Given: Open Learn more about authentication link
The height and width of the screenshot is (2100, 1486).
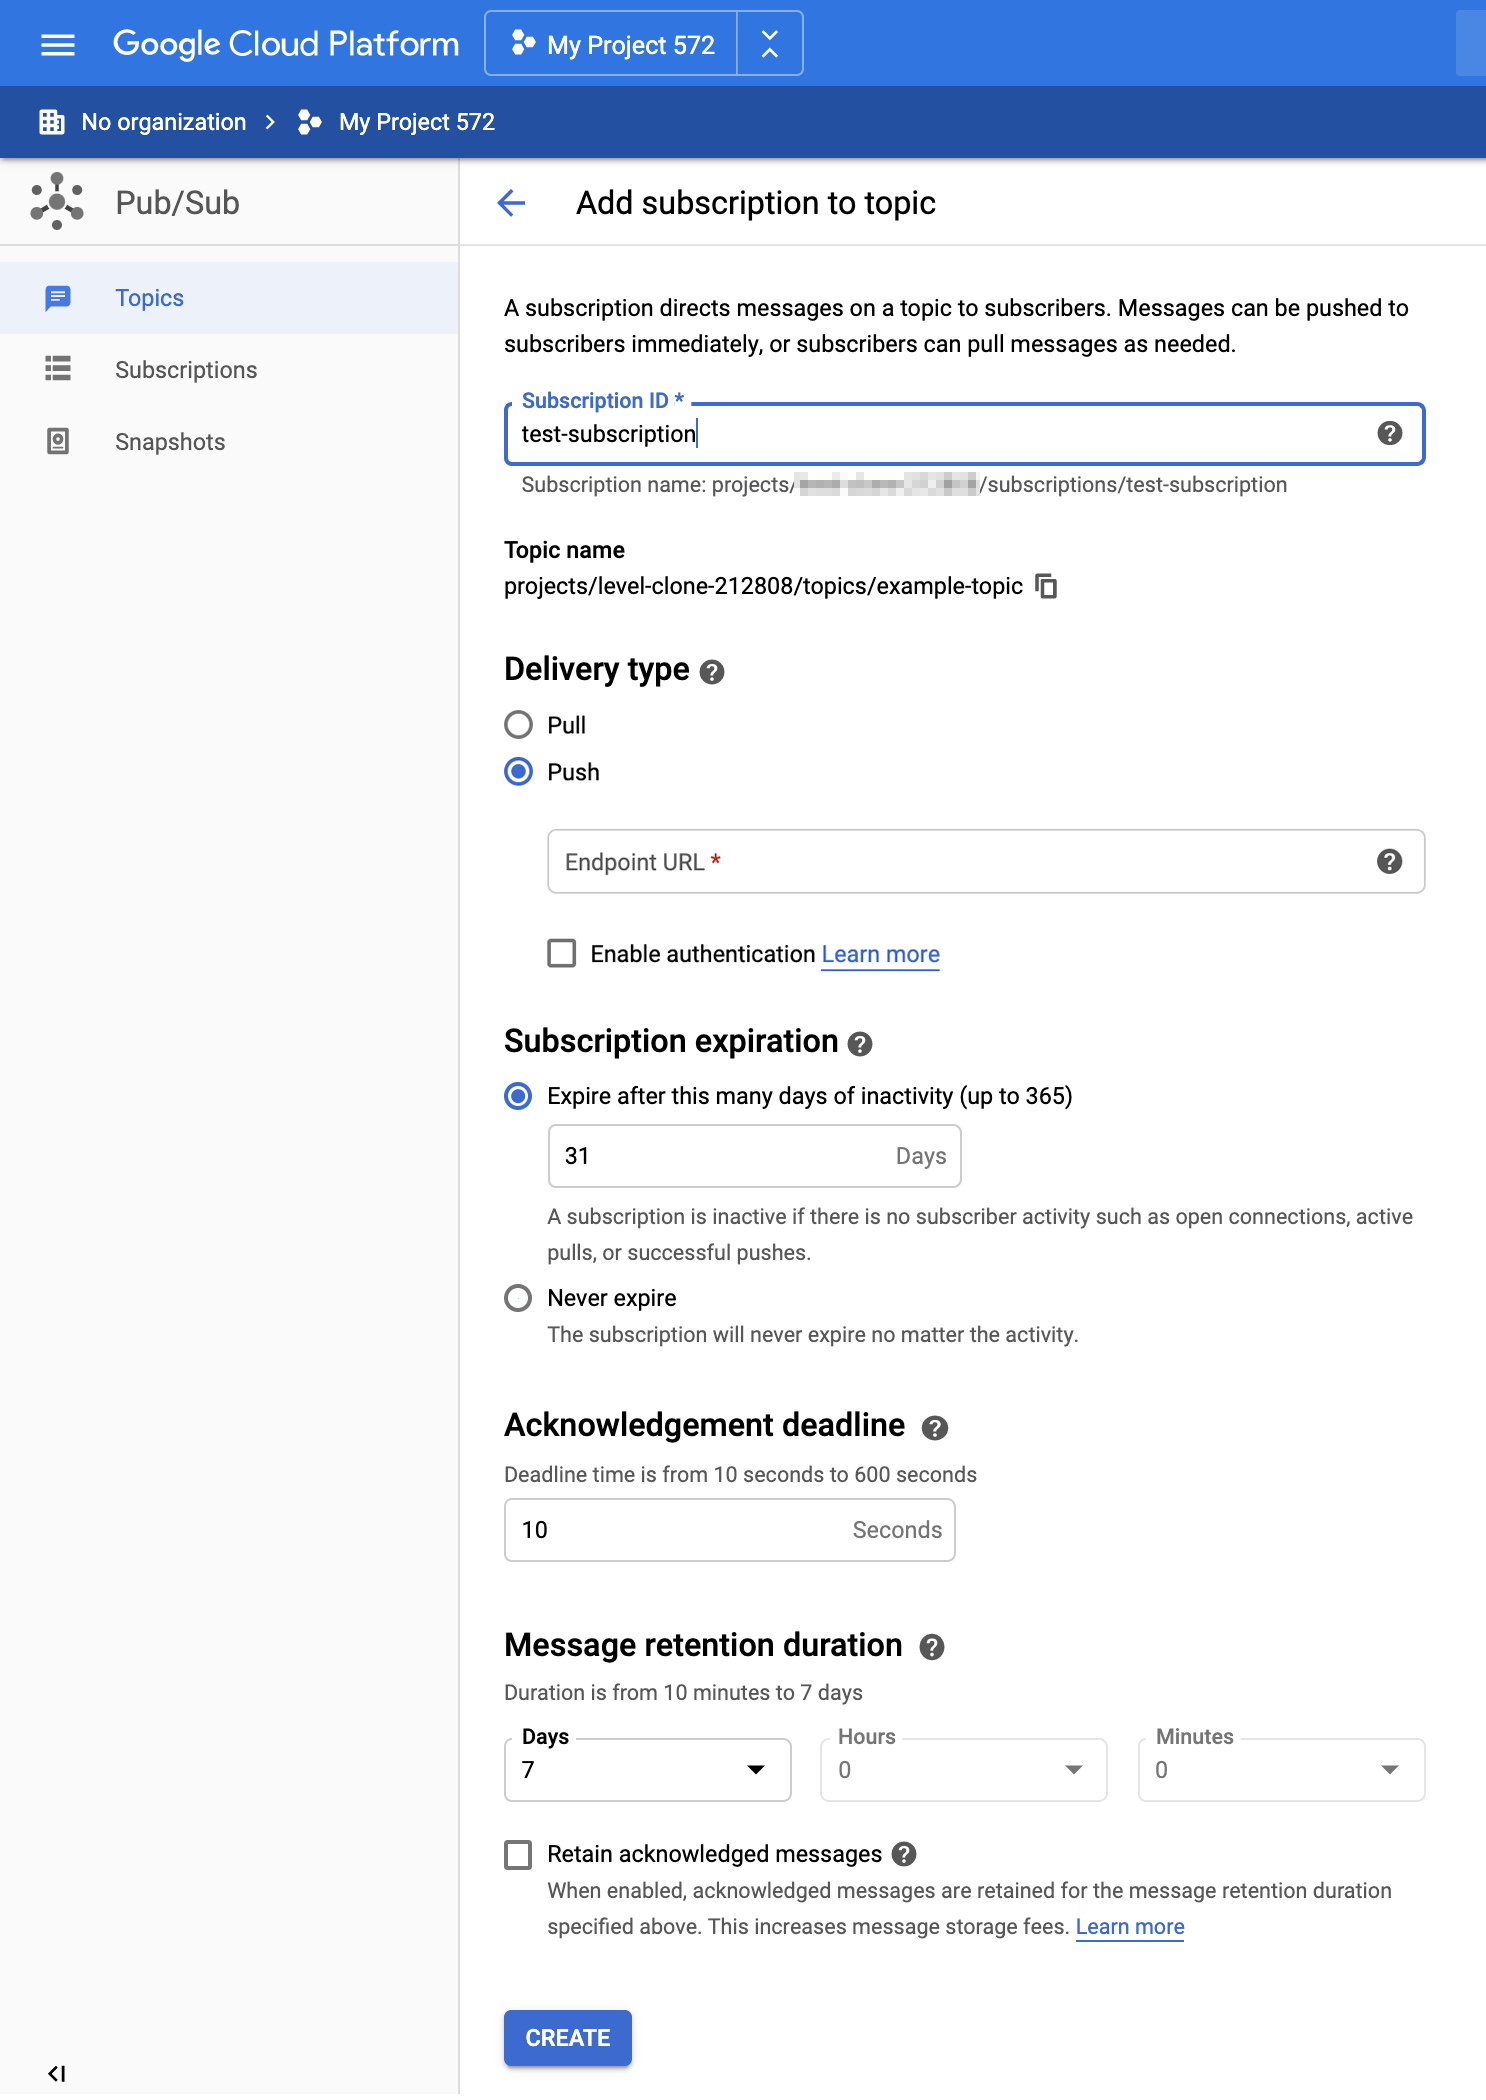Looking at the screenshot, I should pos(880,954).
